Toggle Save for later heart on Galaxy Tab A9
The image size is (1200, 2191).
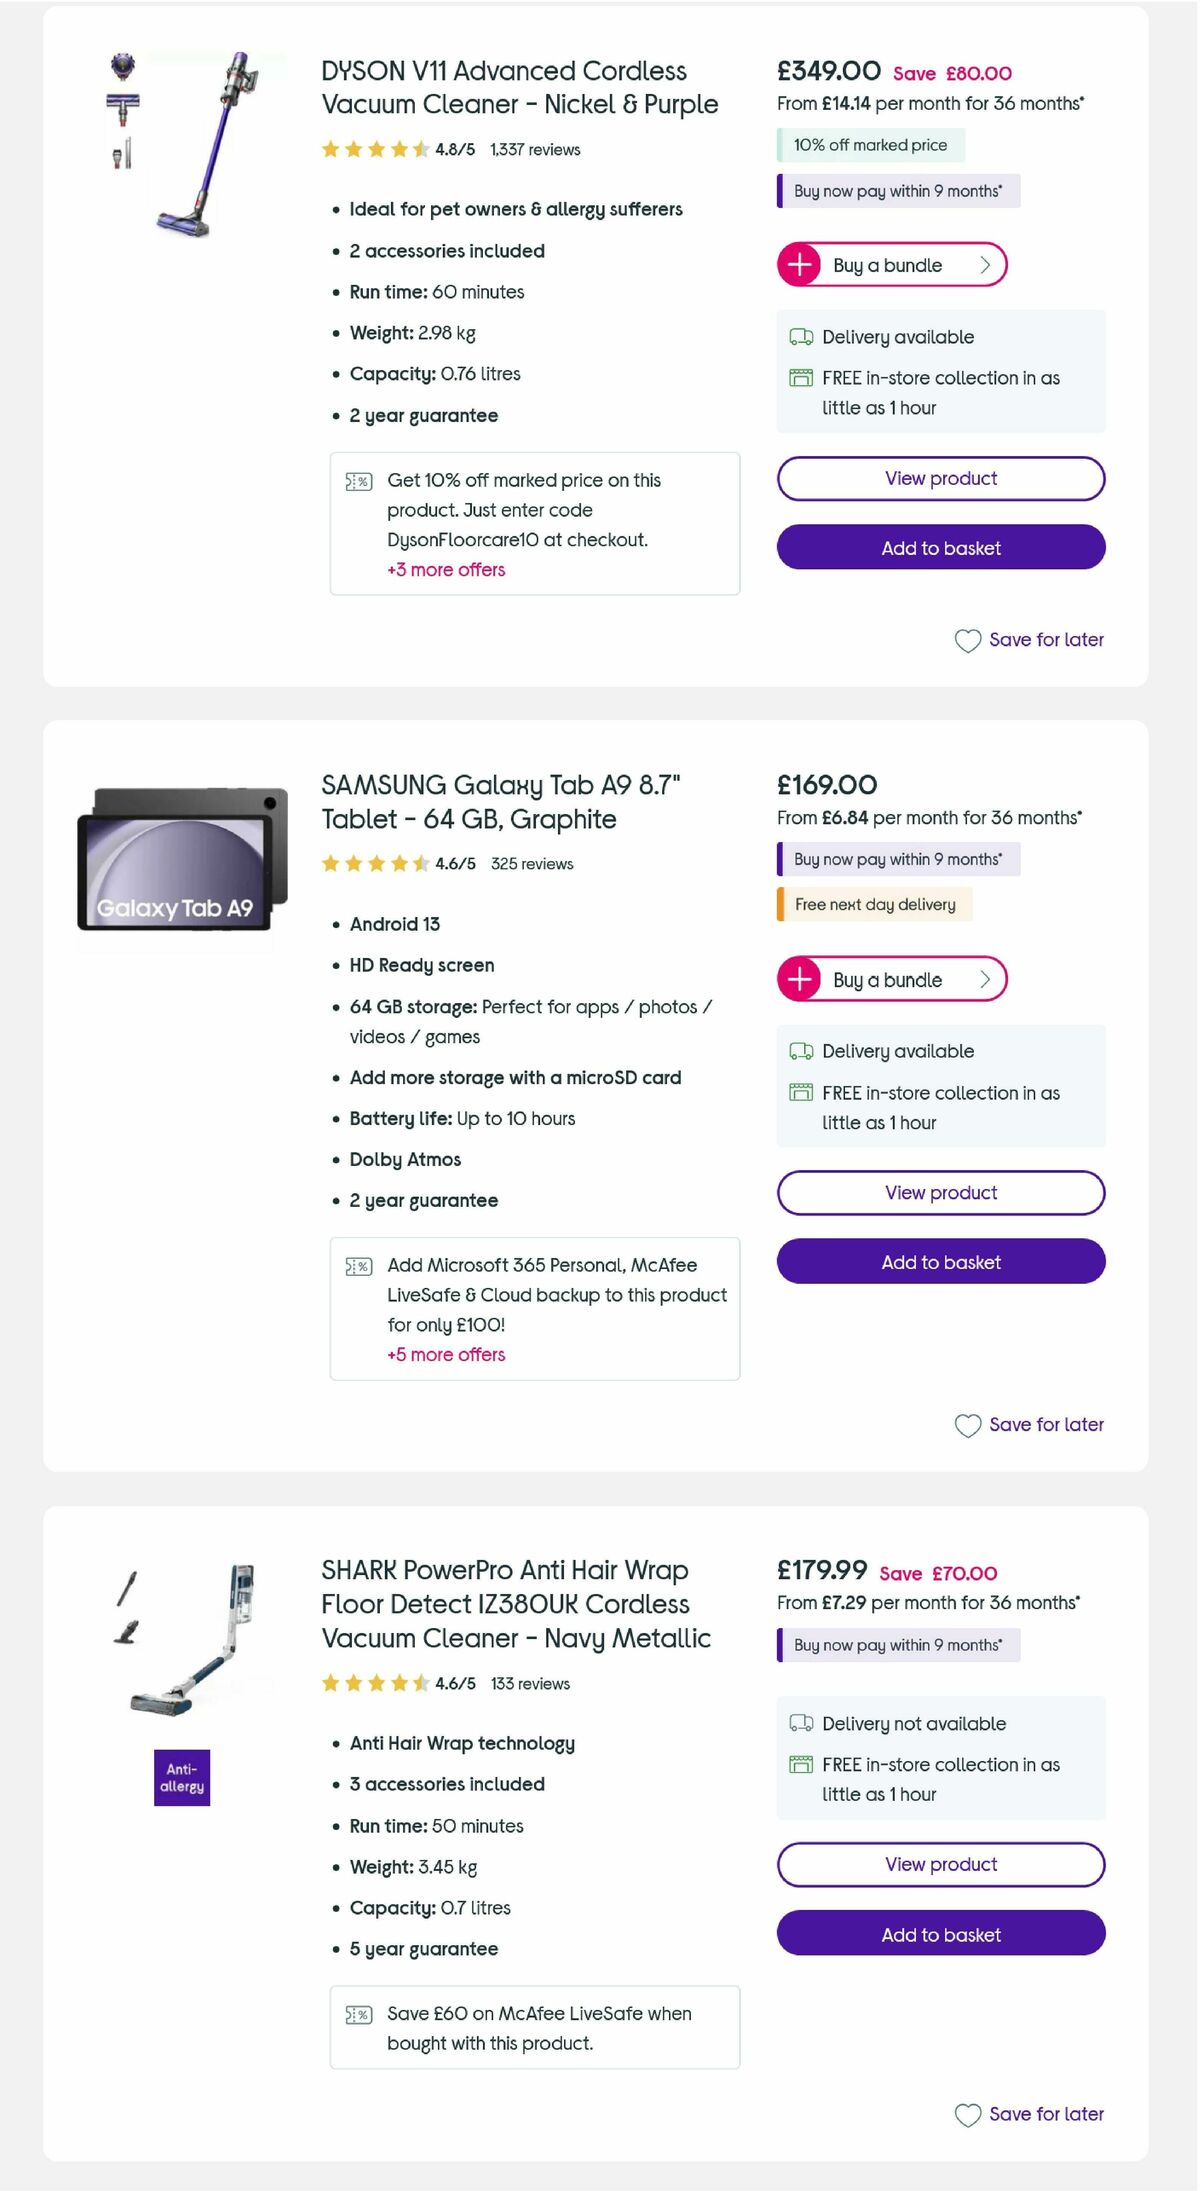967,1425
